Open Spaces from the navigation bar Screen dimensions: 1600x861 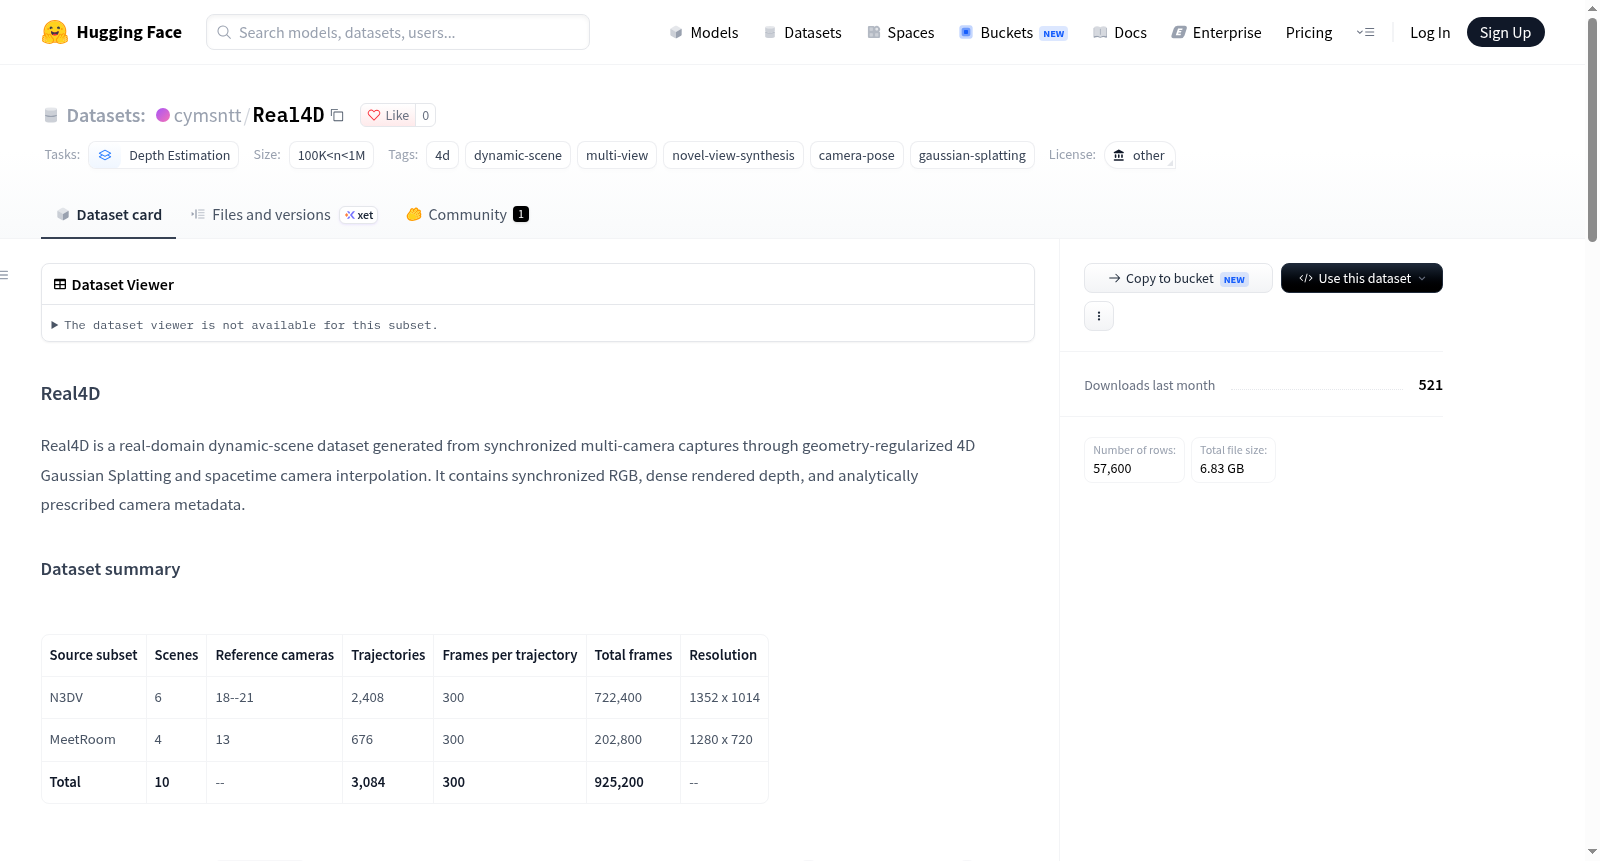click(900, 33)
